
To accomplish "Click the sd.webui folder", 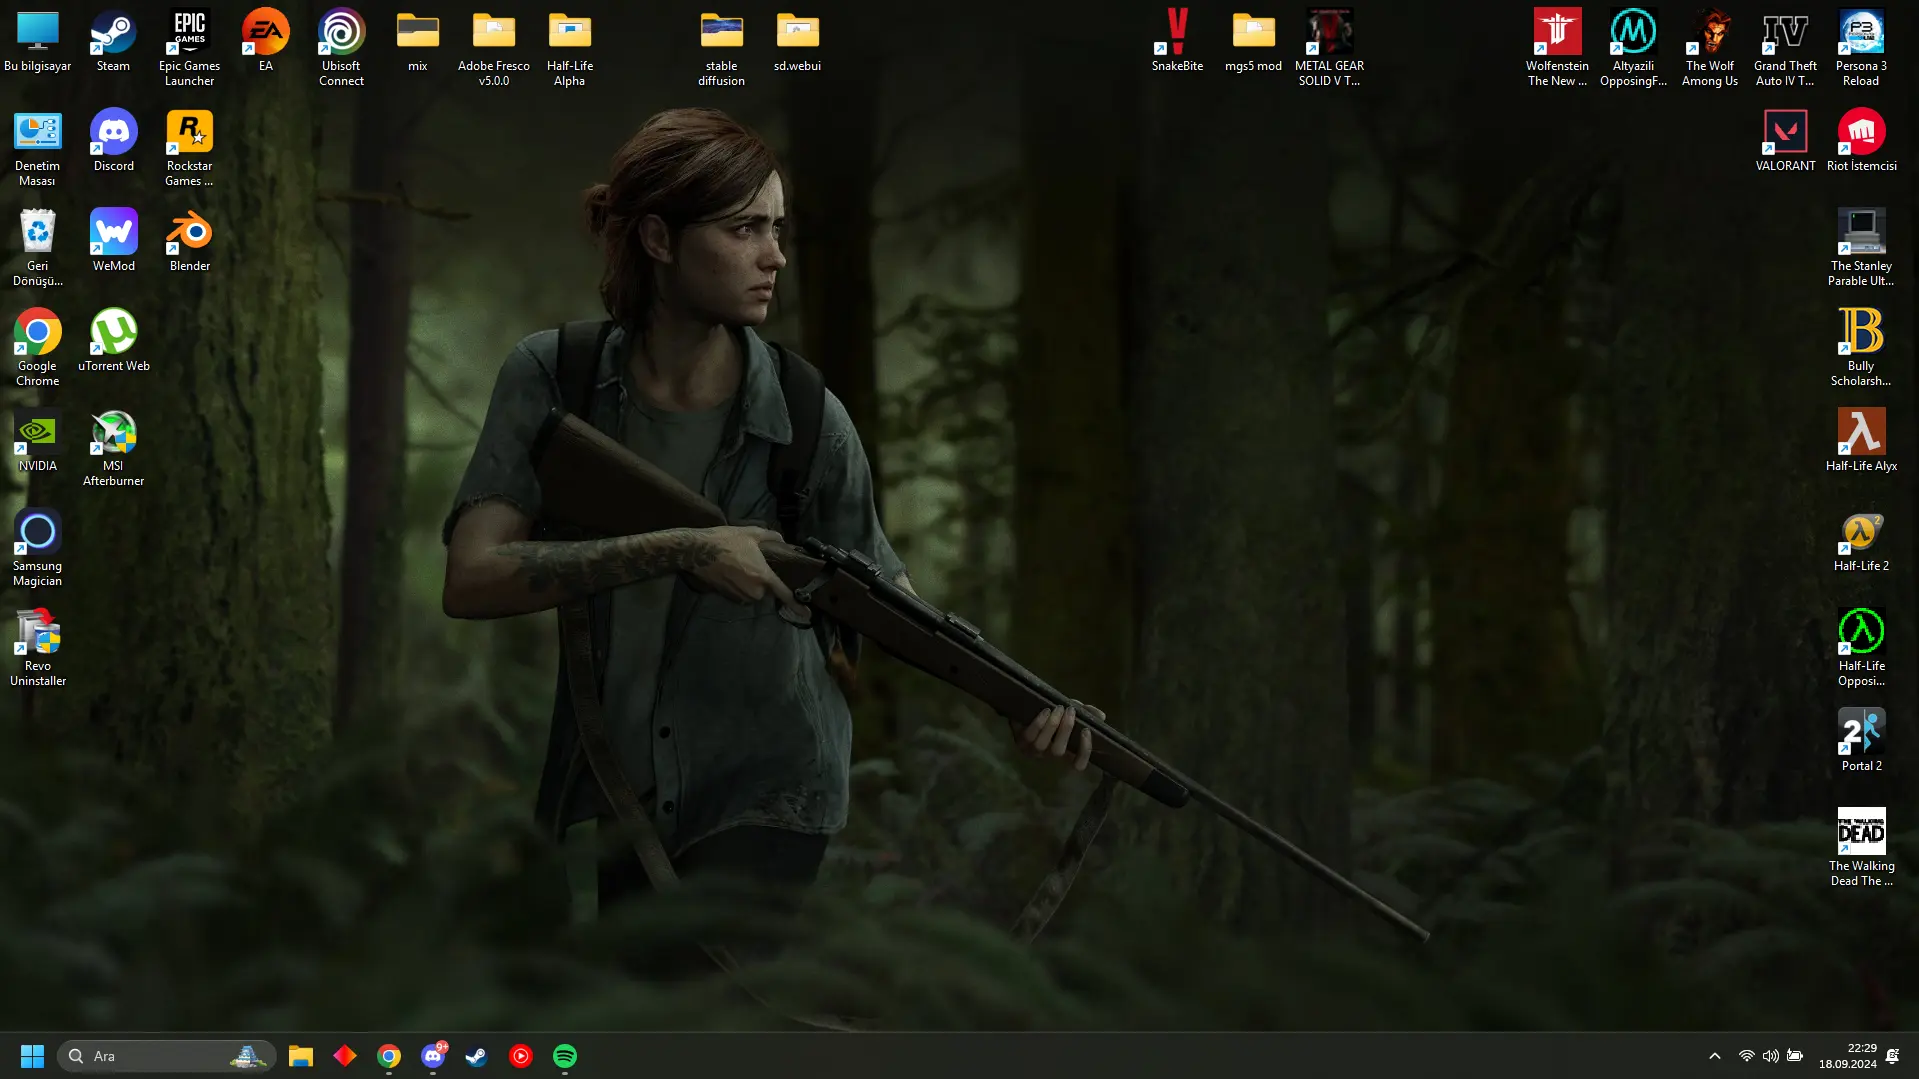I will (798, 42).
